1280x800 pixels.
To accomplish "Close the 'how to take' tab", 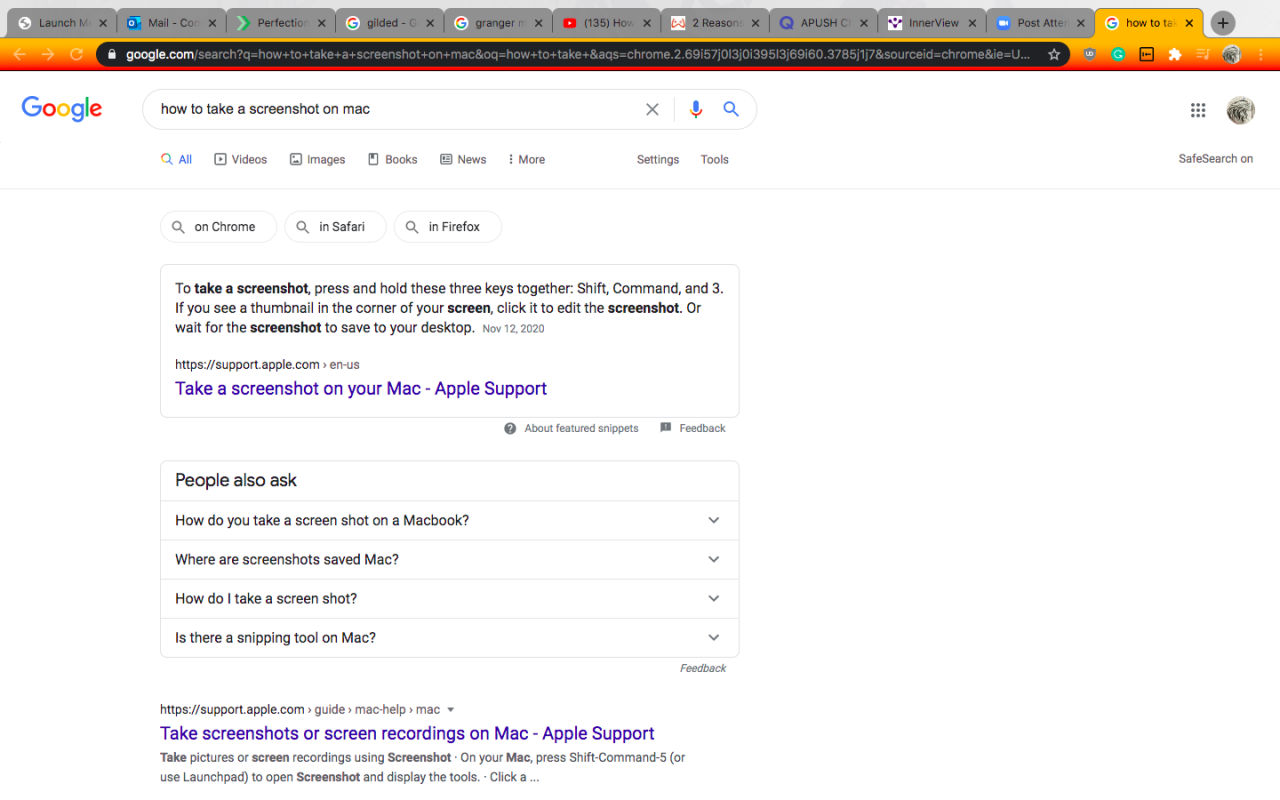I will 1189,23.
